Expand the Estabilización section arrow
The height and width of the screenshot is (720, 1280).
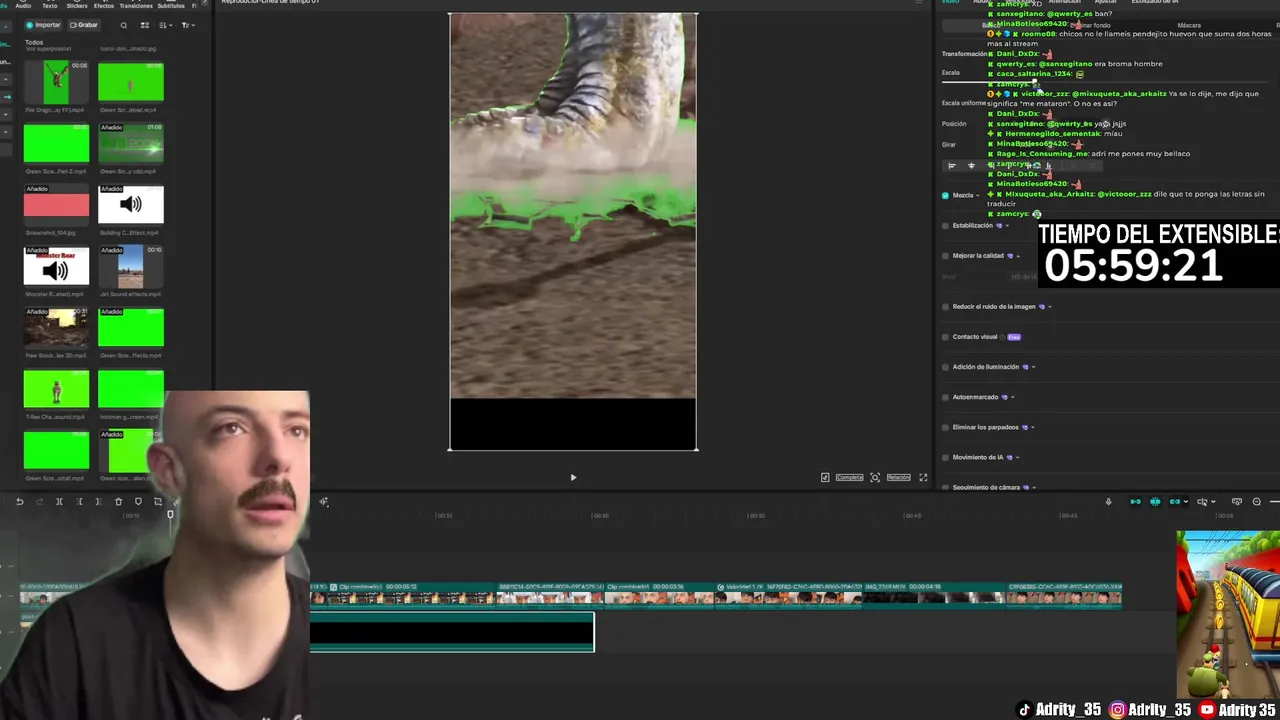tap(1008, 226)
